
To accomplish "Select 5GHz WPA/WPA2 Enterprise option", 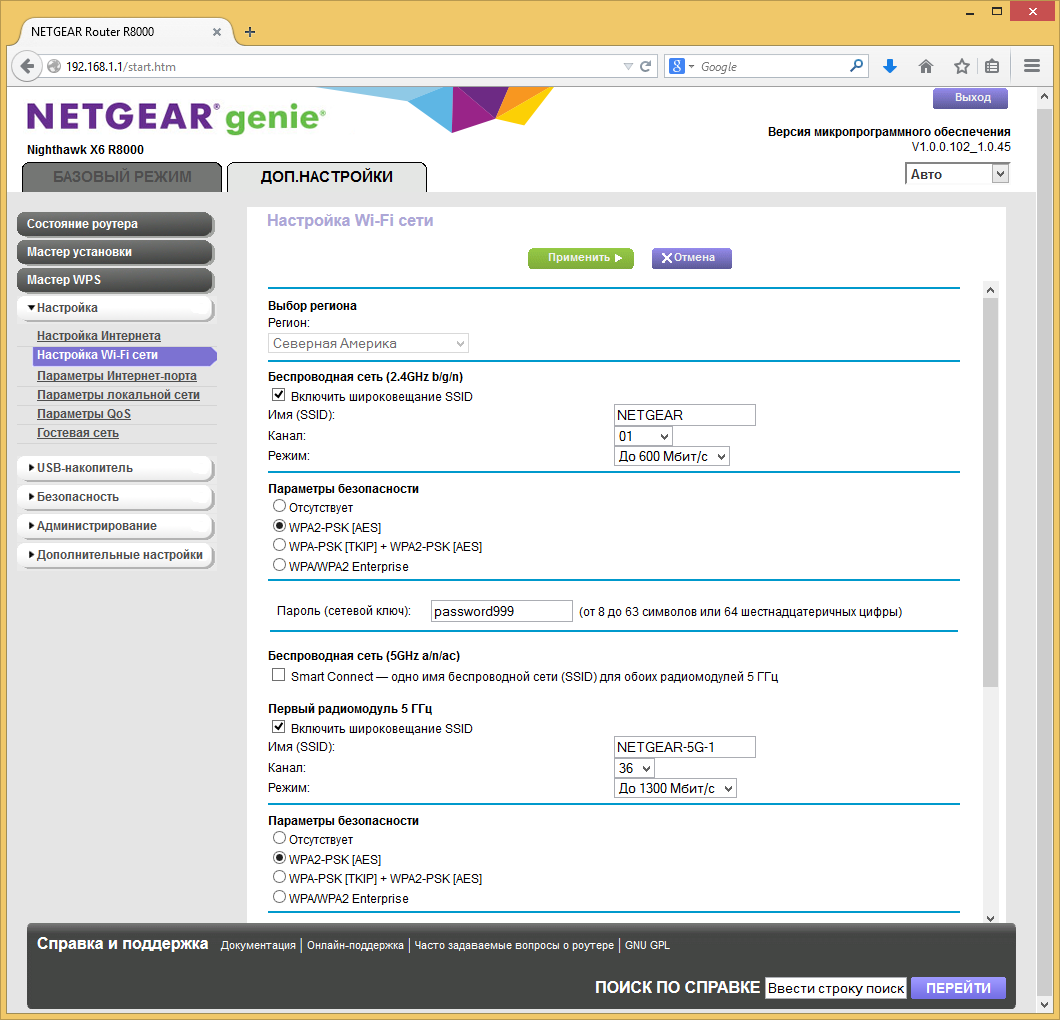I will (279, 897).
